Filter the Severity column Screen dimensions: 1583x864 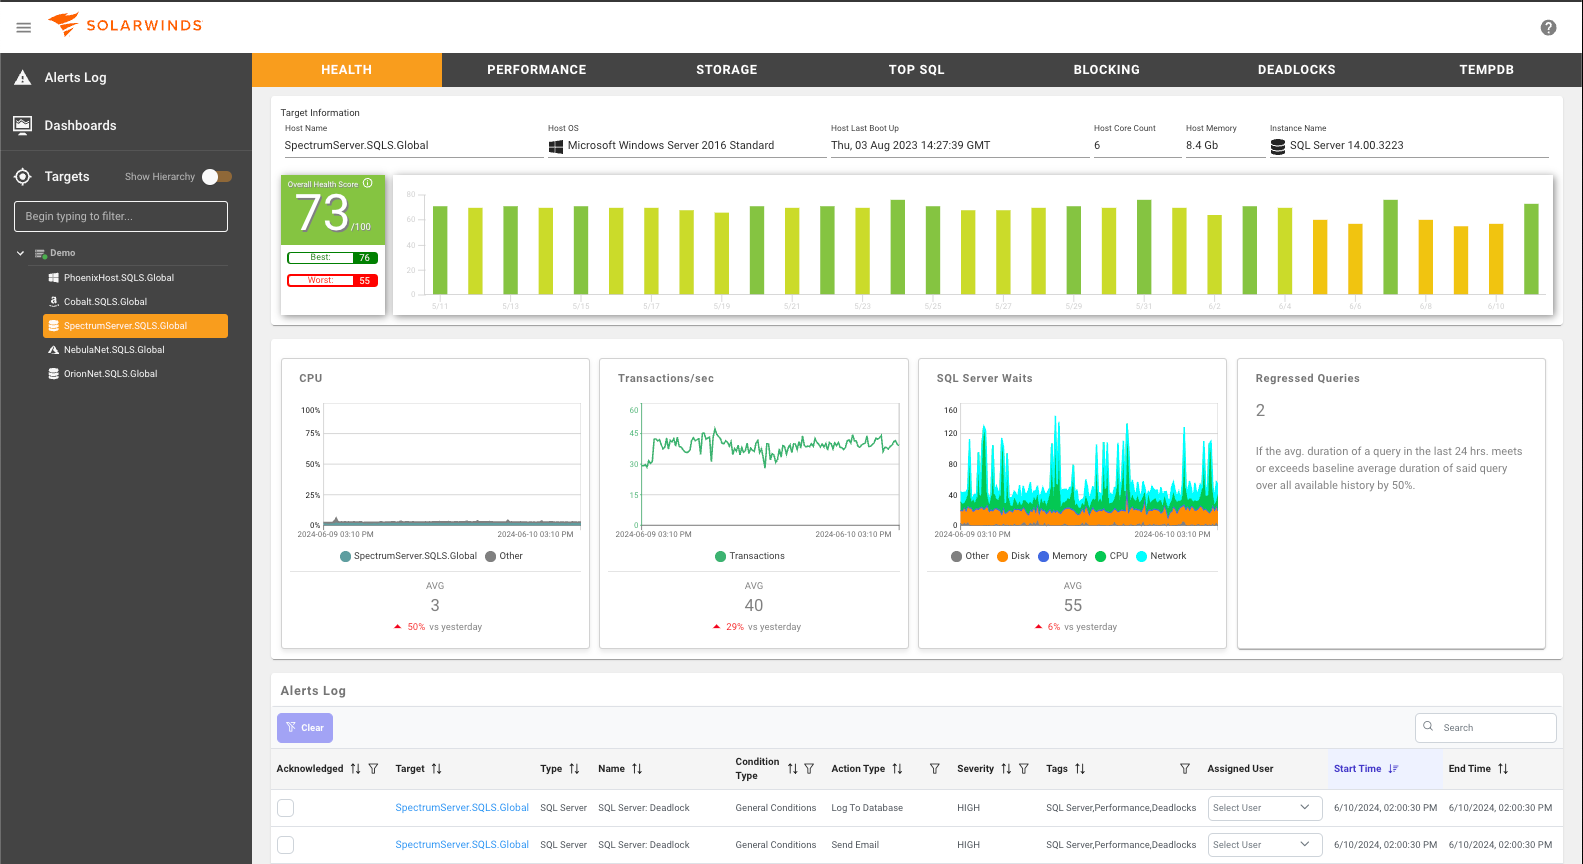pyautogui.click(x=1024, y=769)
